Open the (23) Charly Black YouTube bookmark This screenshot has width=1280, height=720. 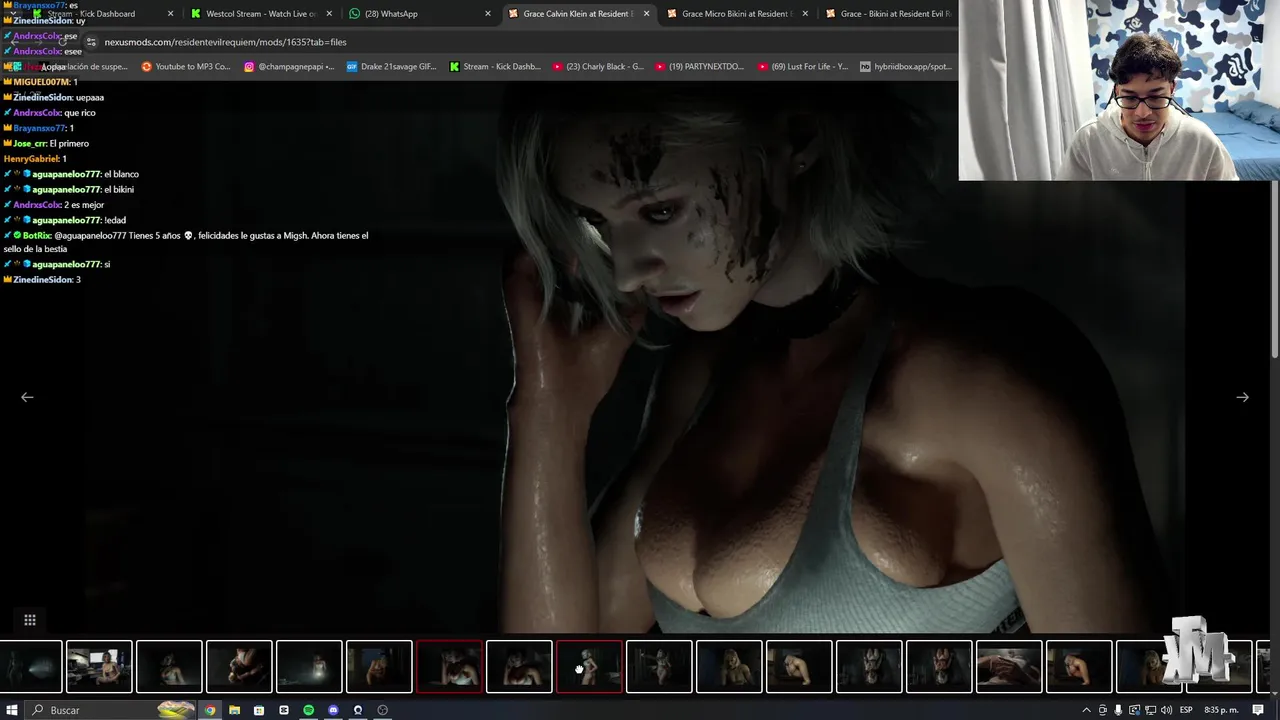coord(597,67)
